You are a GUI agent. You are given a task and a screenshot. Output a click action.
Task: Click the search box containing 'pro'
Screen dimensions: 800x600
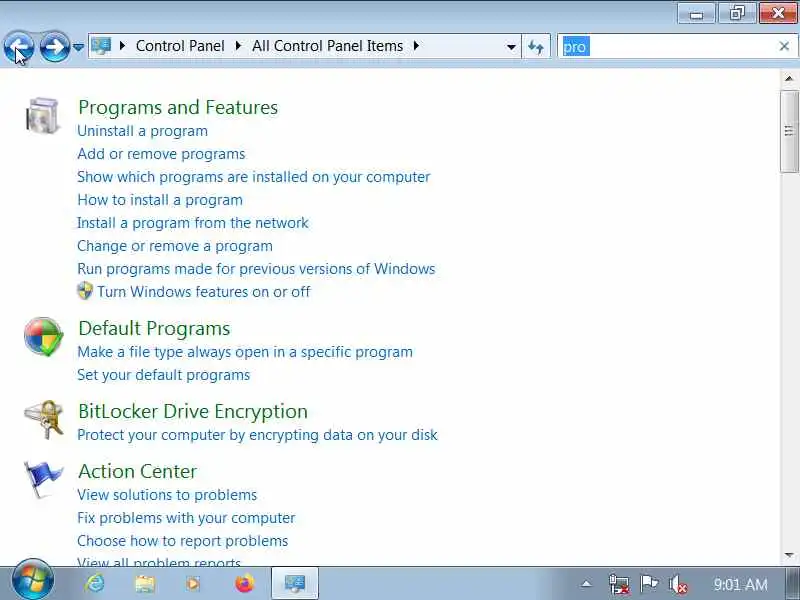click(668, 47)
